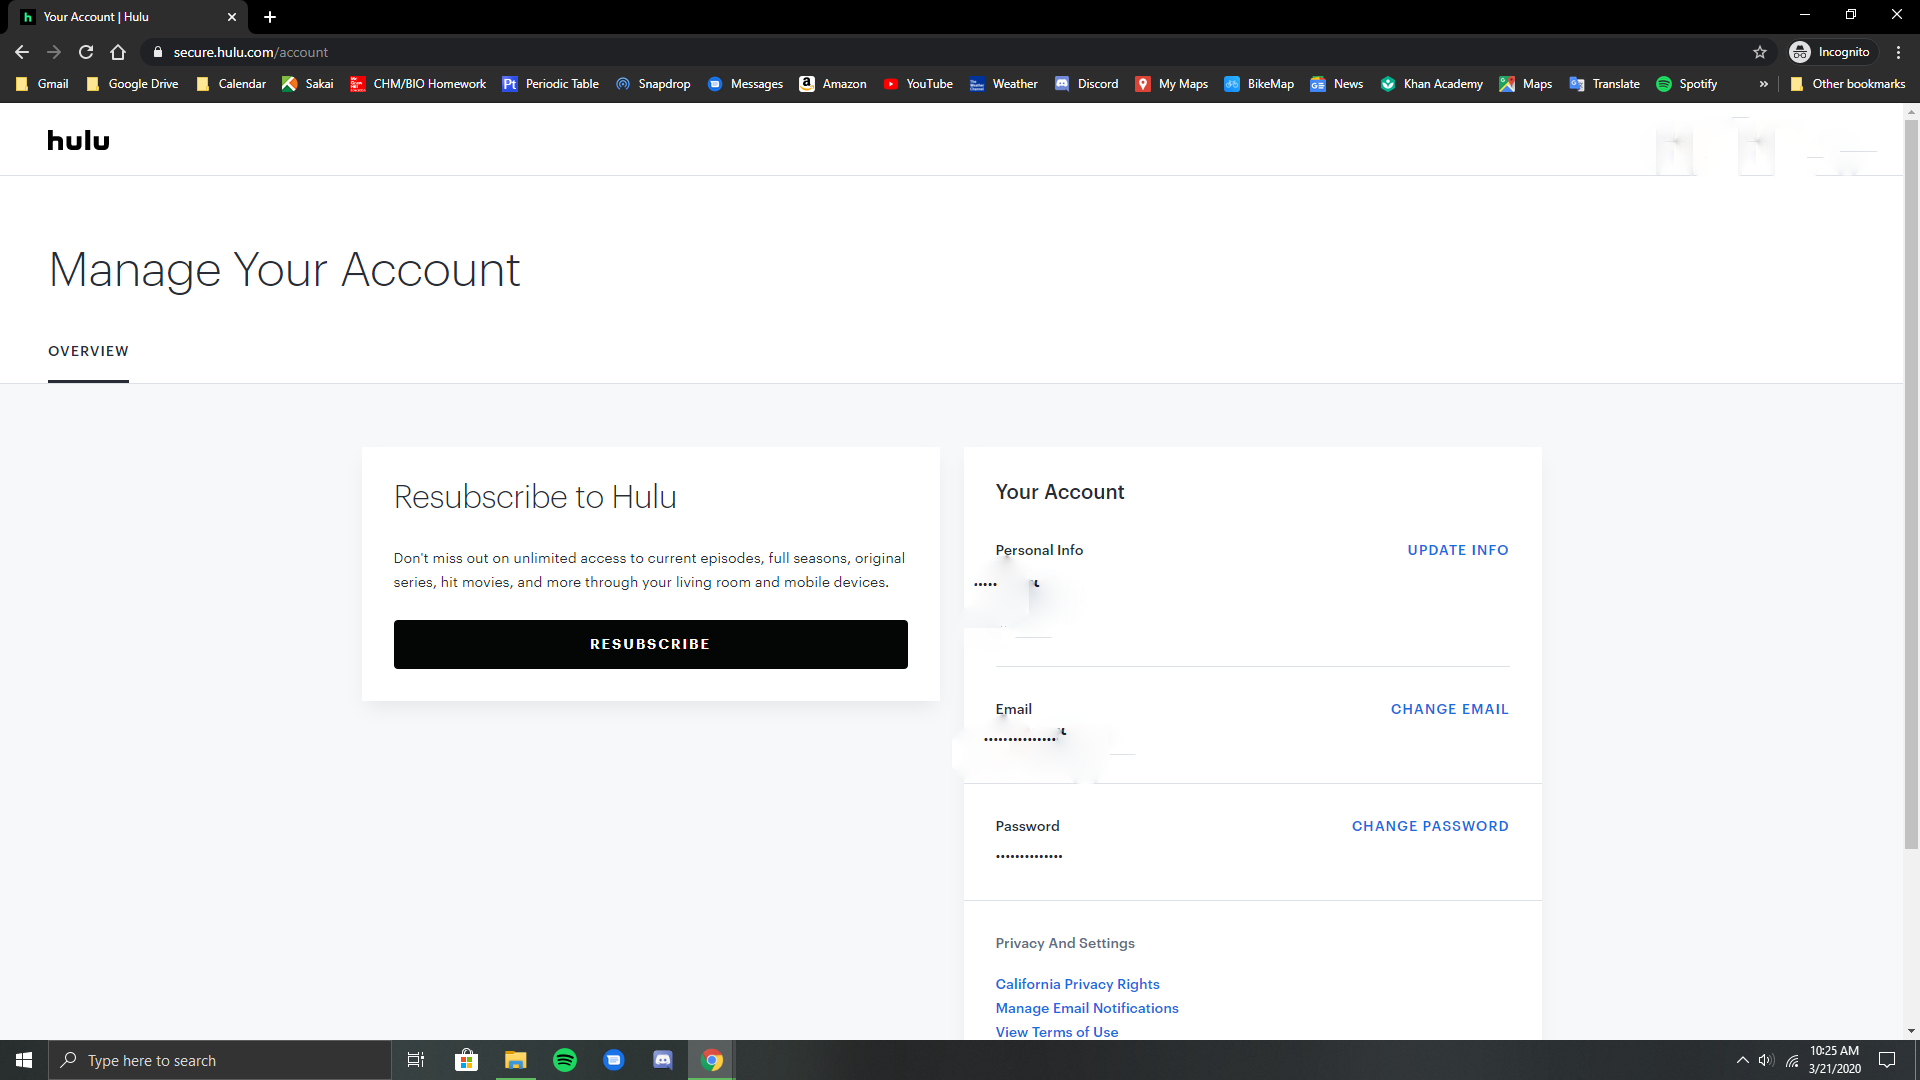Open the News bookmark
Image resolution: width=1920 pixels, height=1080 pixels.
[x=1337, y=84]
